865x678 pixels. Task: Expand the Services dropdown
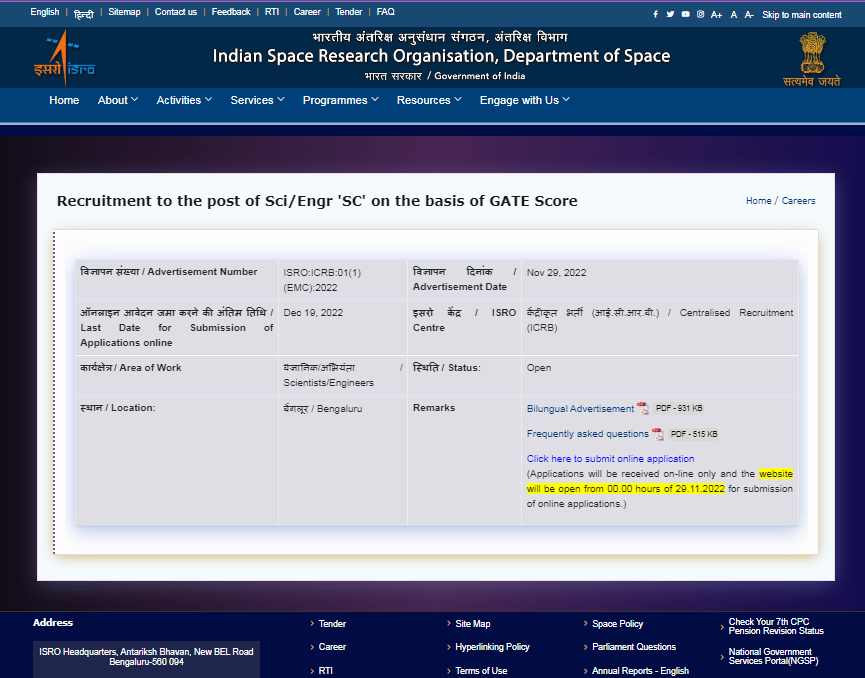257,100
